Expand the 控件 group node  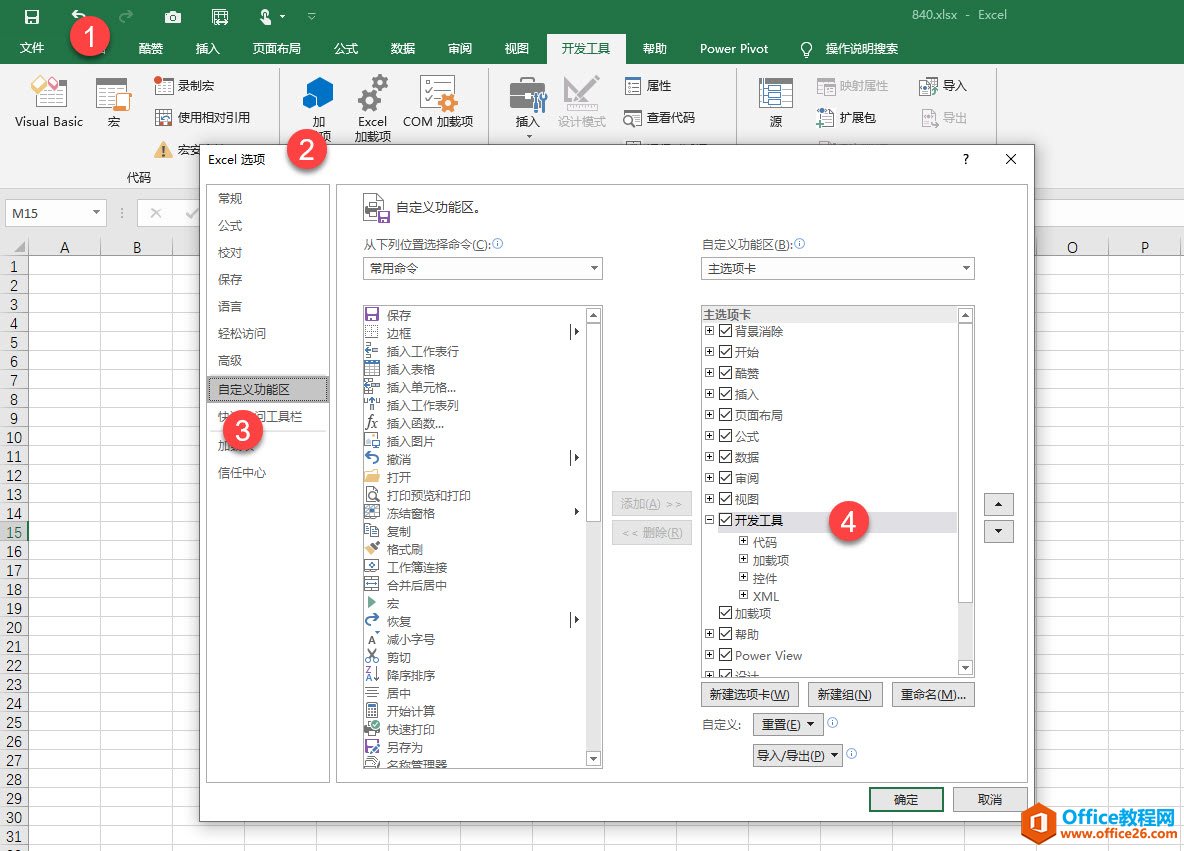[743, 577]
